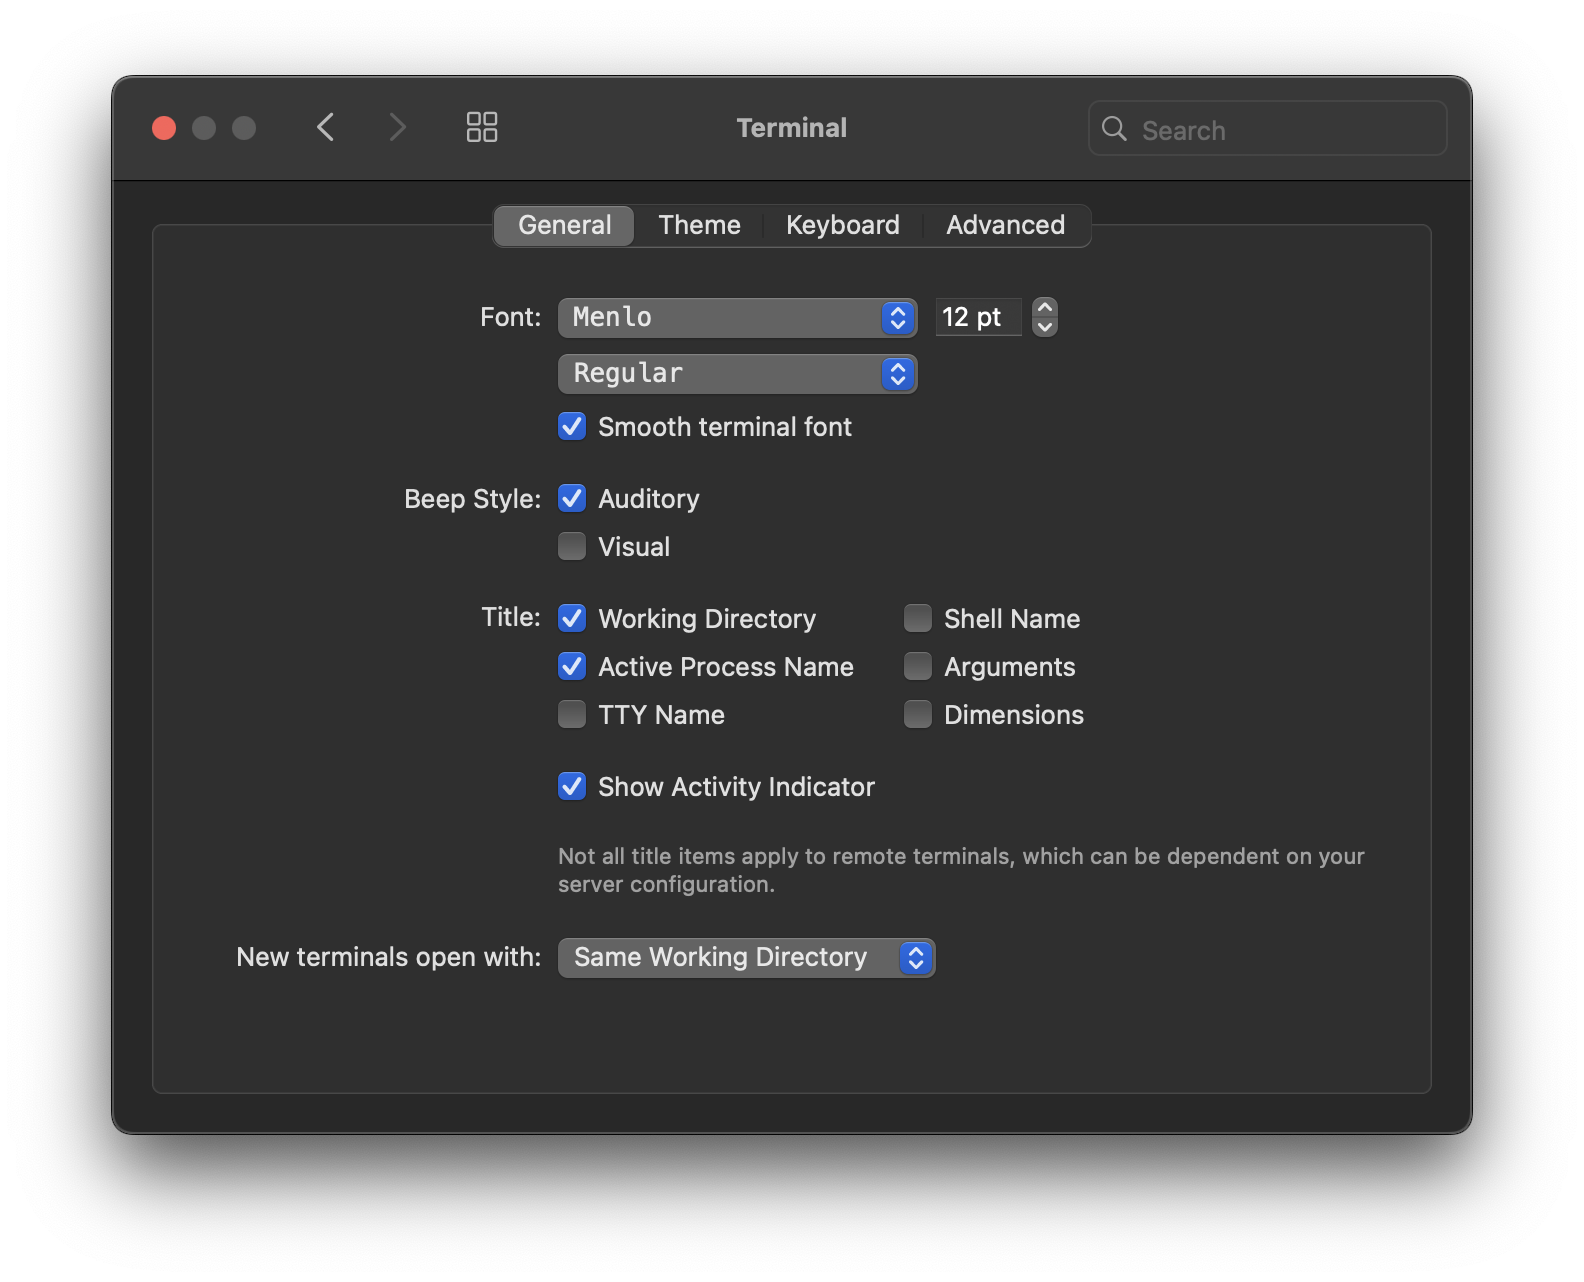Decrease font size with stepper down arrow

(1045, 327)
